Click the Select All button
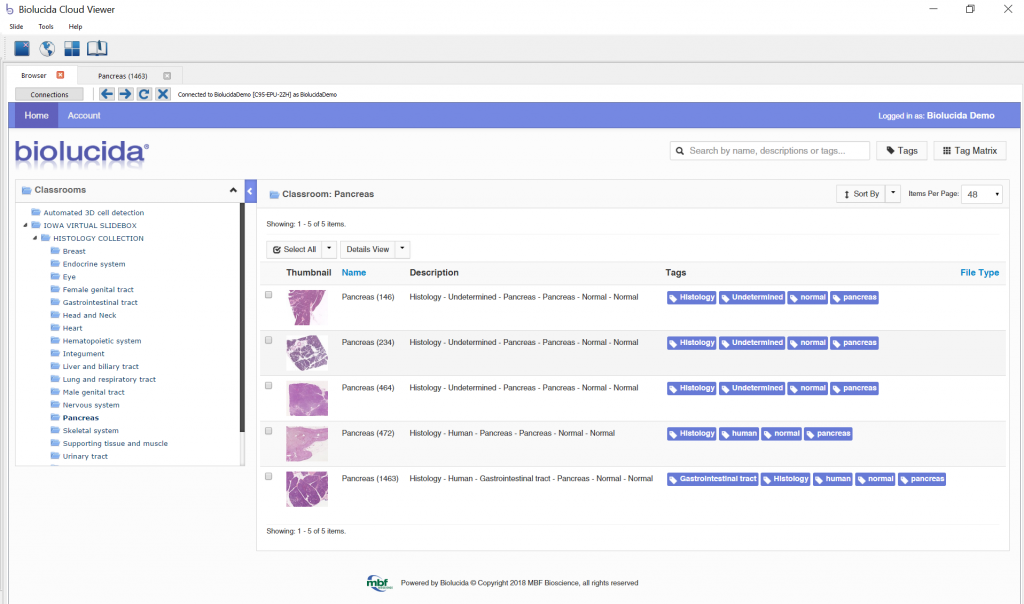 pos(294,249)
